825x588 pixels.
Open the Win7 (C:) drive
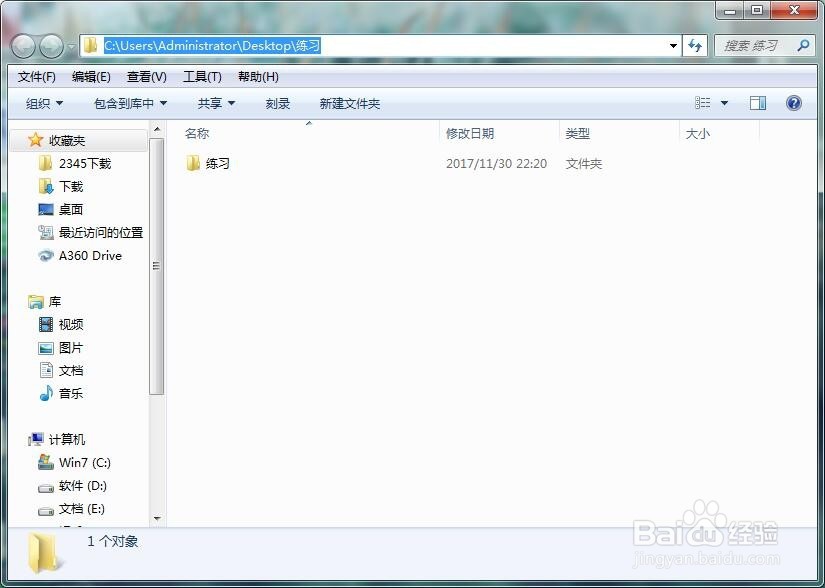click(x=82, y=462)
